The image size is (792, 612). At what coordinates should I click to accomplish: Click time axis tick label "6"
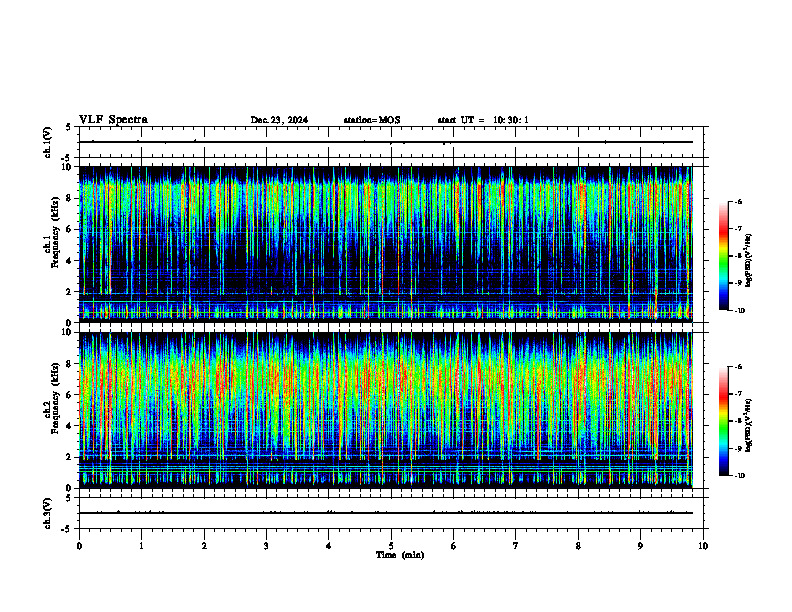pyautogui.click(x=454, y=546)
